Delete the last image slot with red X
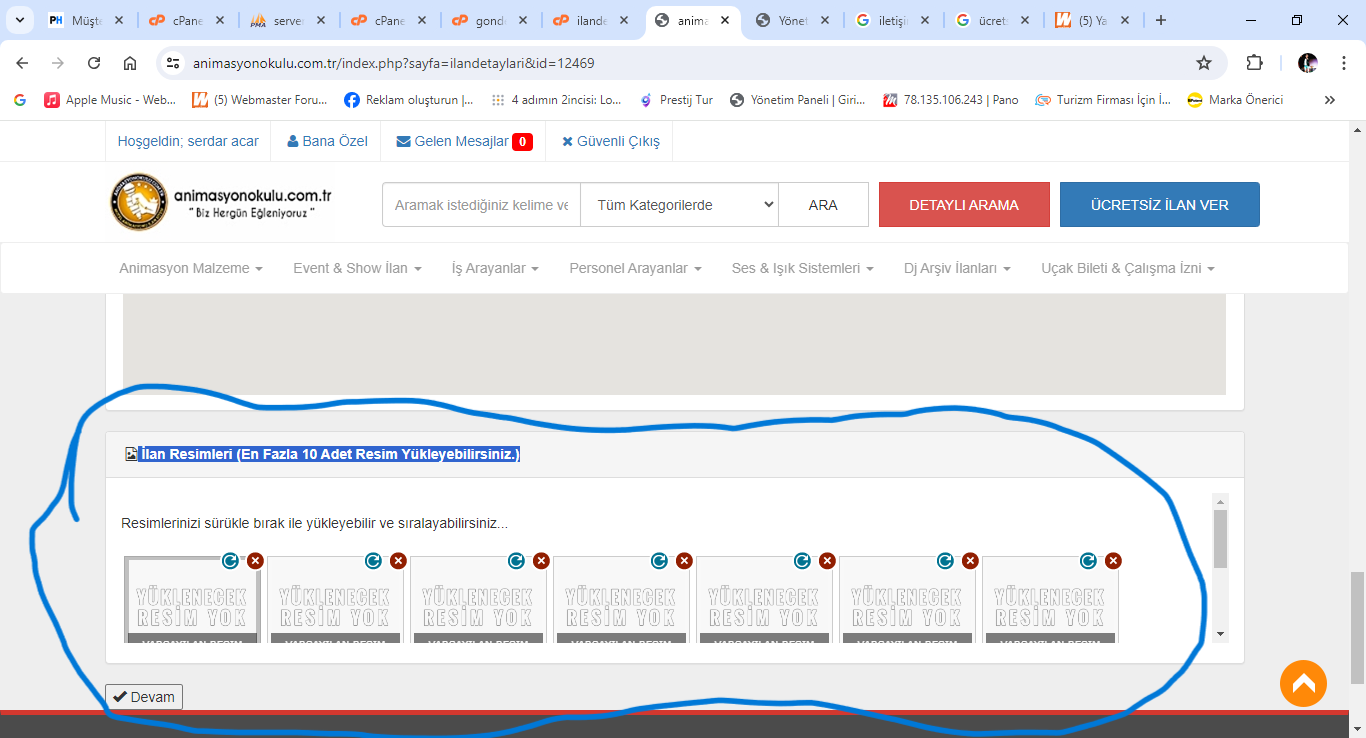This screenshot has width=1366, height=738. point(1113,561)
